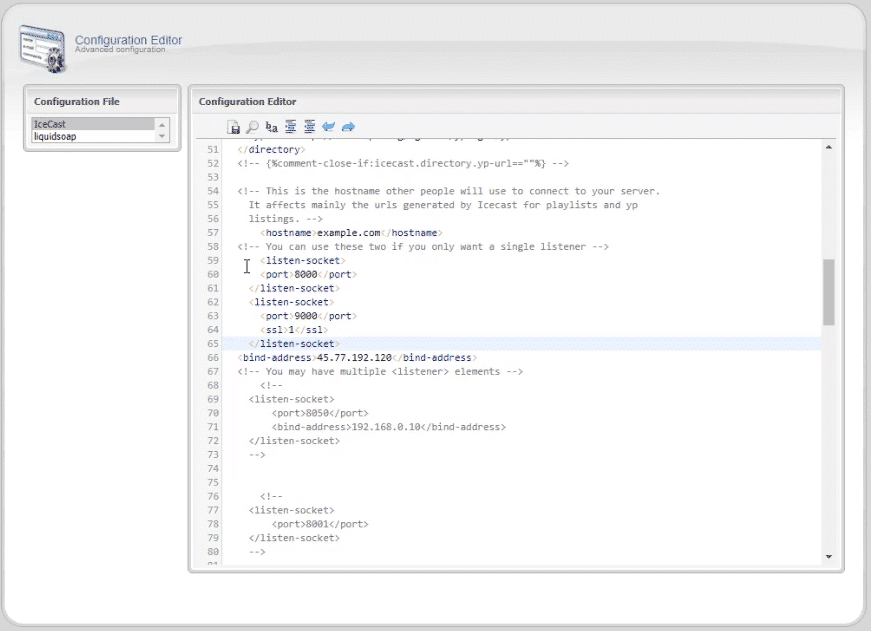Save the configuration file via the disk icon
871x631 pixels.
click(x=234, y=127)
